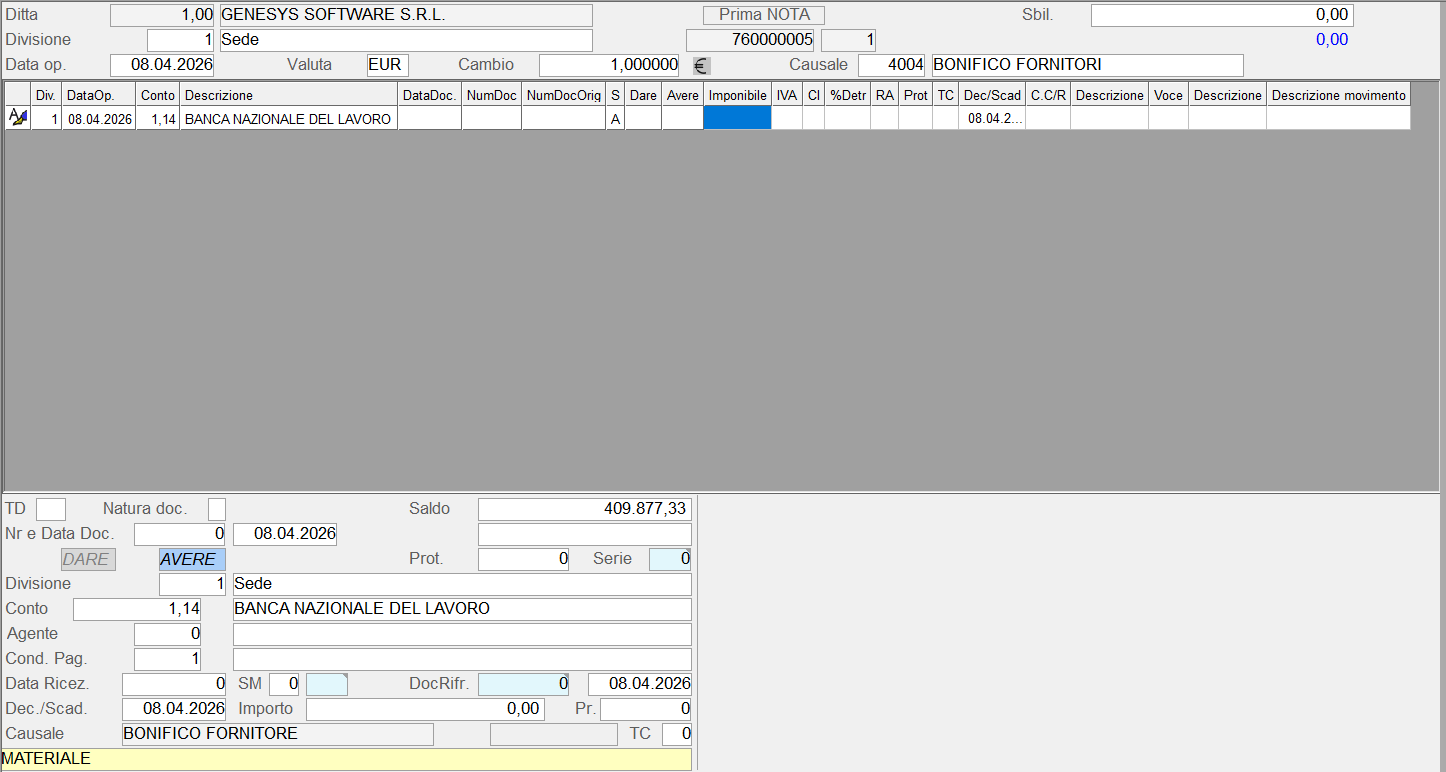Image resolution: width=1446 pixels, height=772 pixels.
Task: Open the DocRifr. light-blue lookup field
Action: 524,684
